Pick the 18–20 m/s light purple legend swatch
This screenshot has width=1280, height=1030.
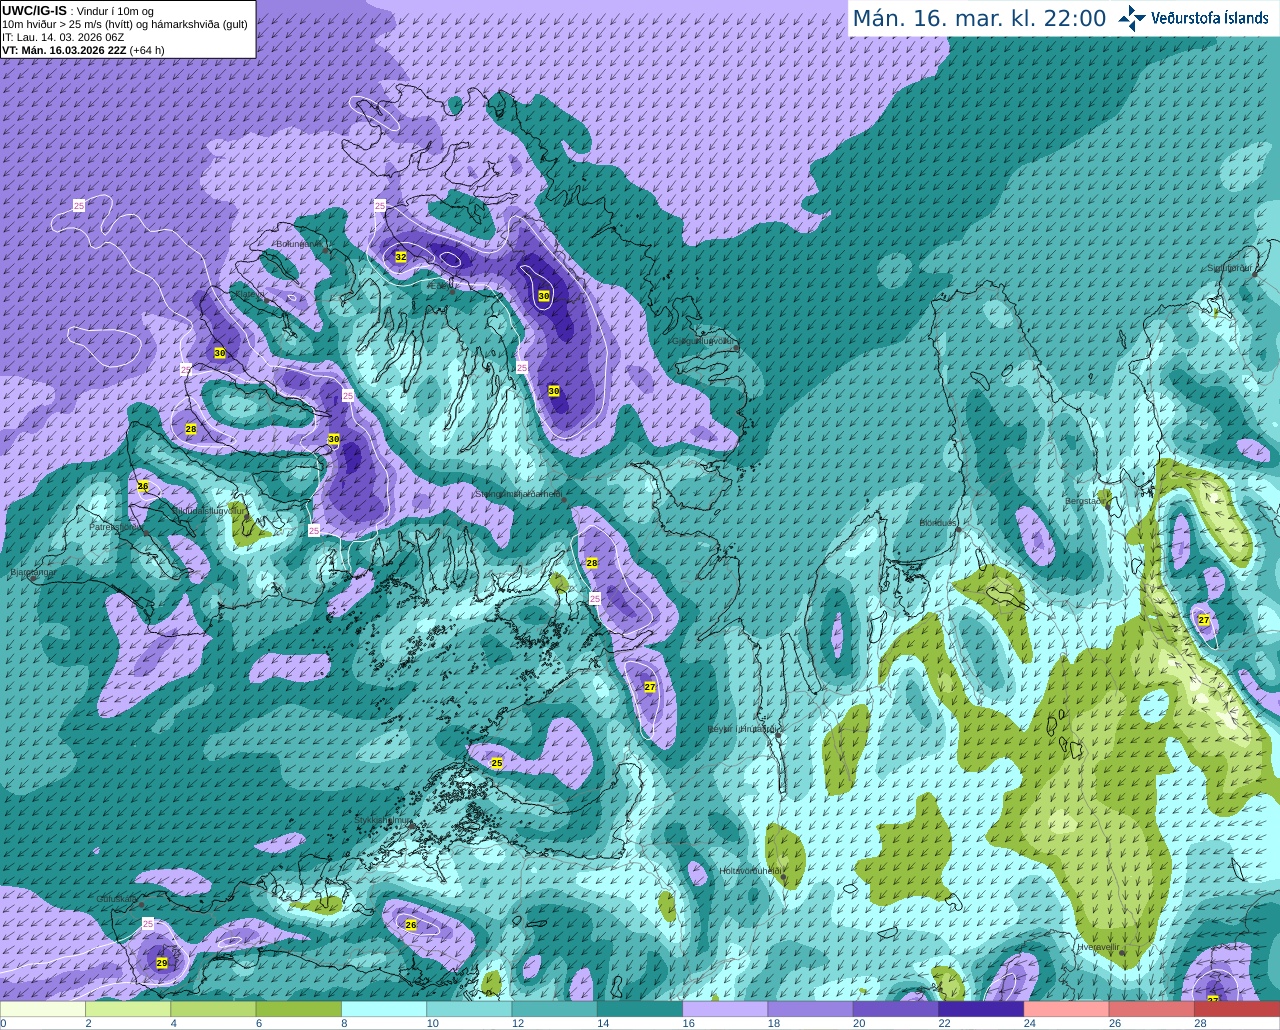(811, 1009)
